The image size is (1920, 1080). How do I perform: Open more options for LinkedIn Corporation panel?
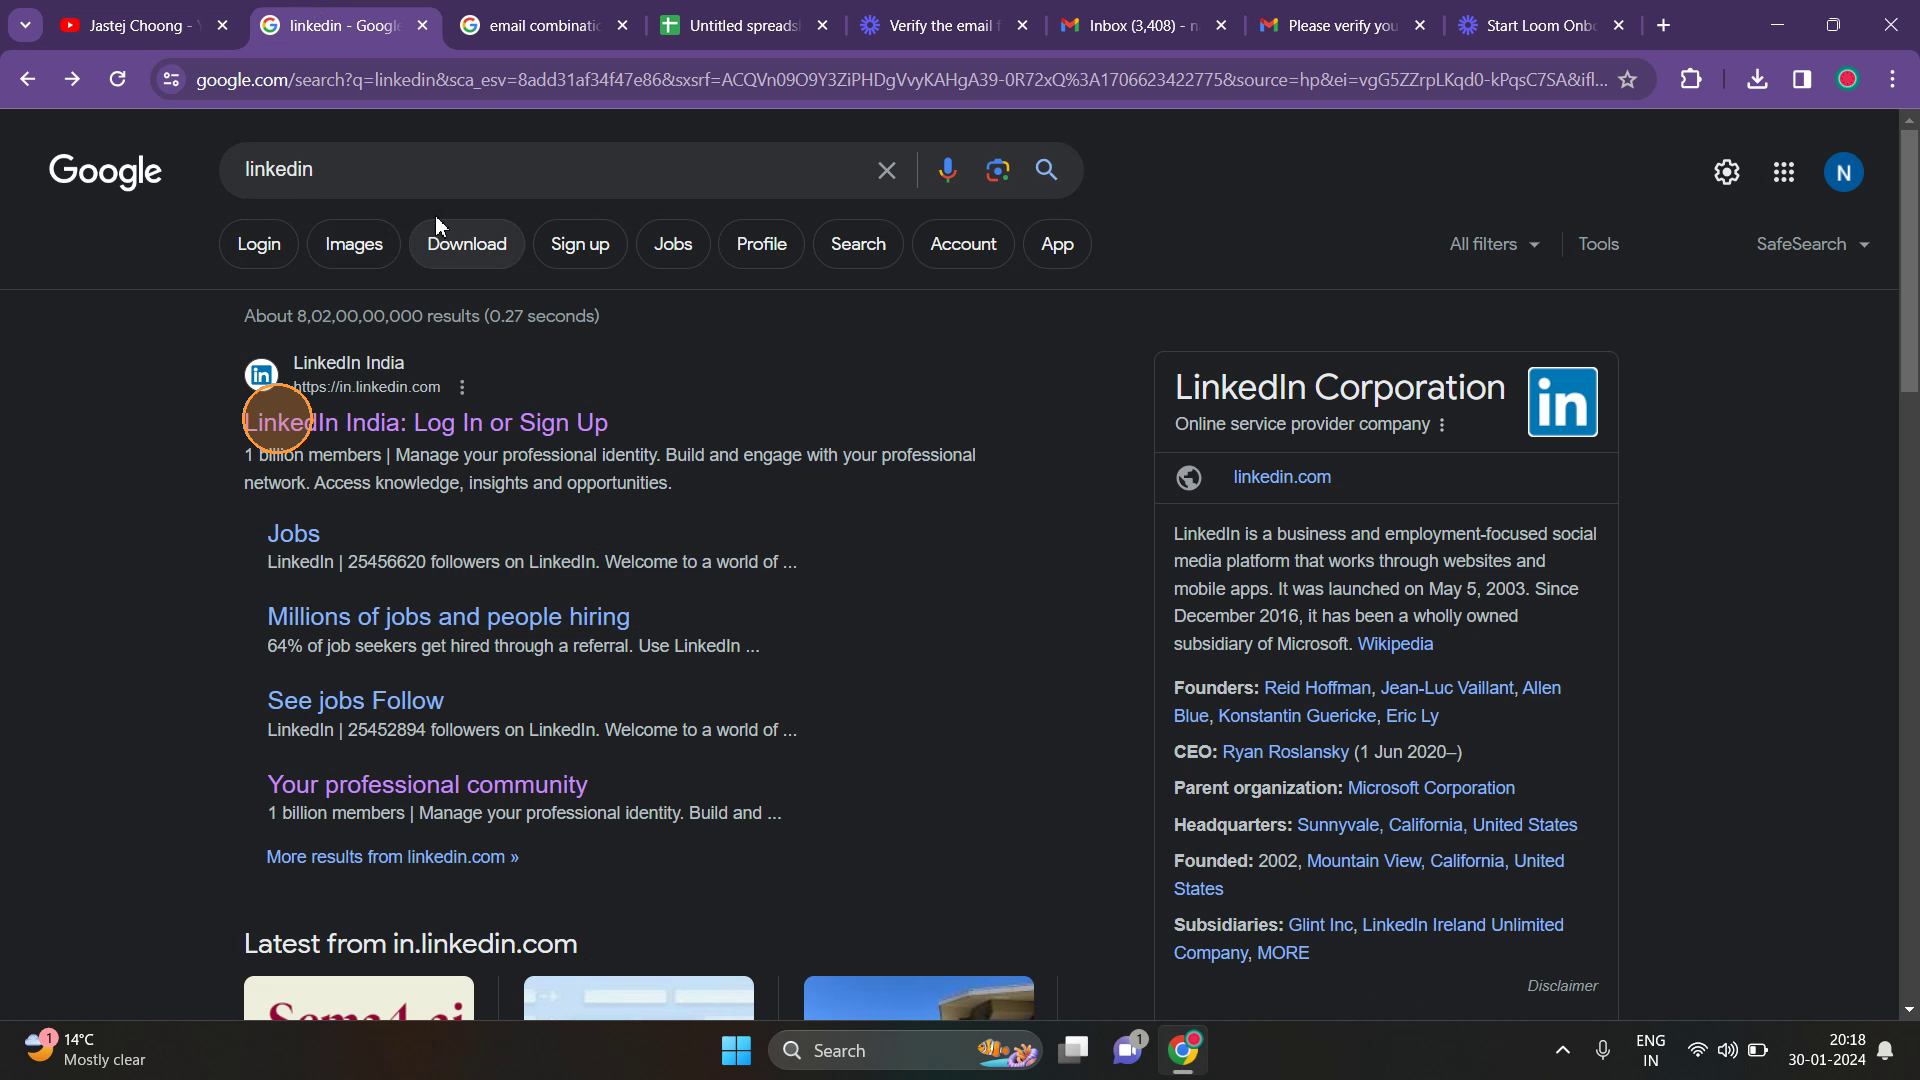[x=1441, y=425]
